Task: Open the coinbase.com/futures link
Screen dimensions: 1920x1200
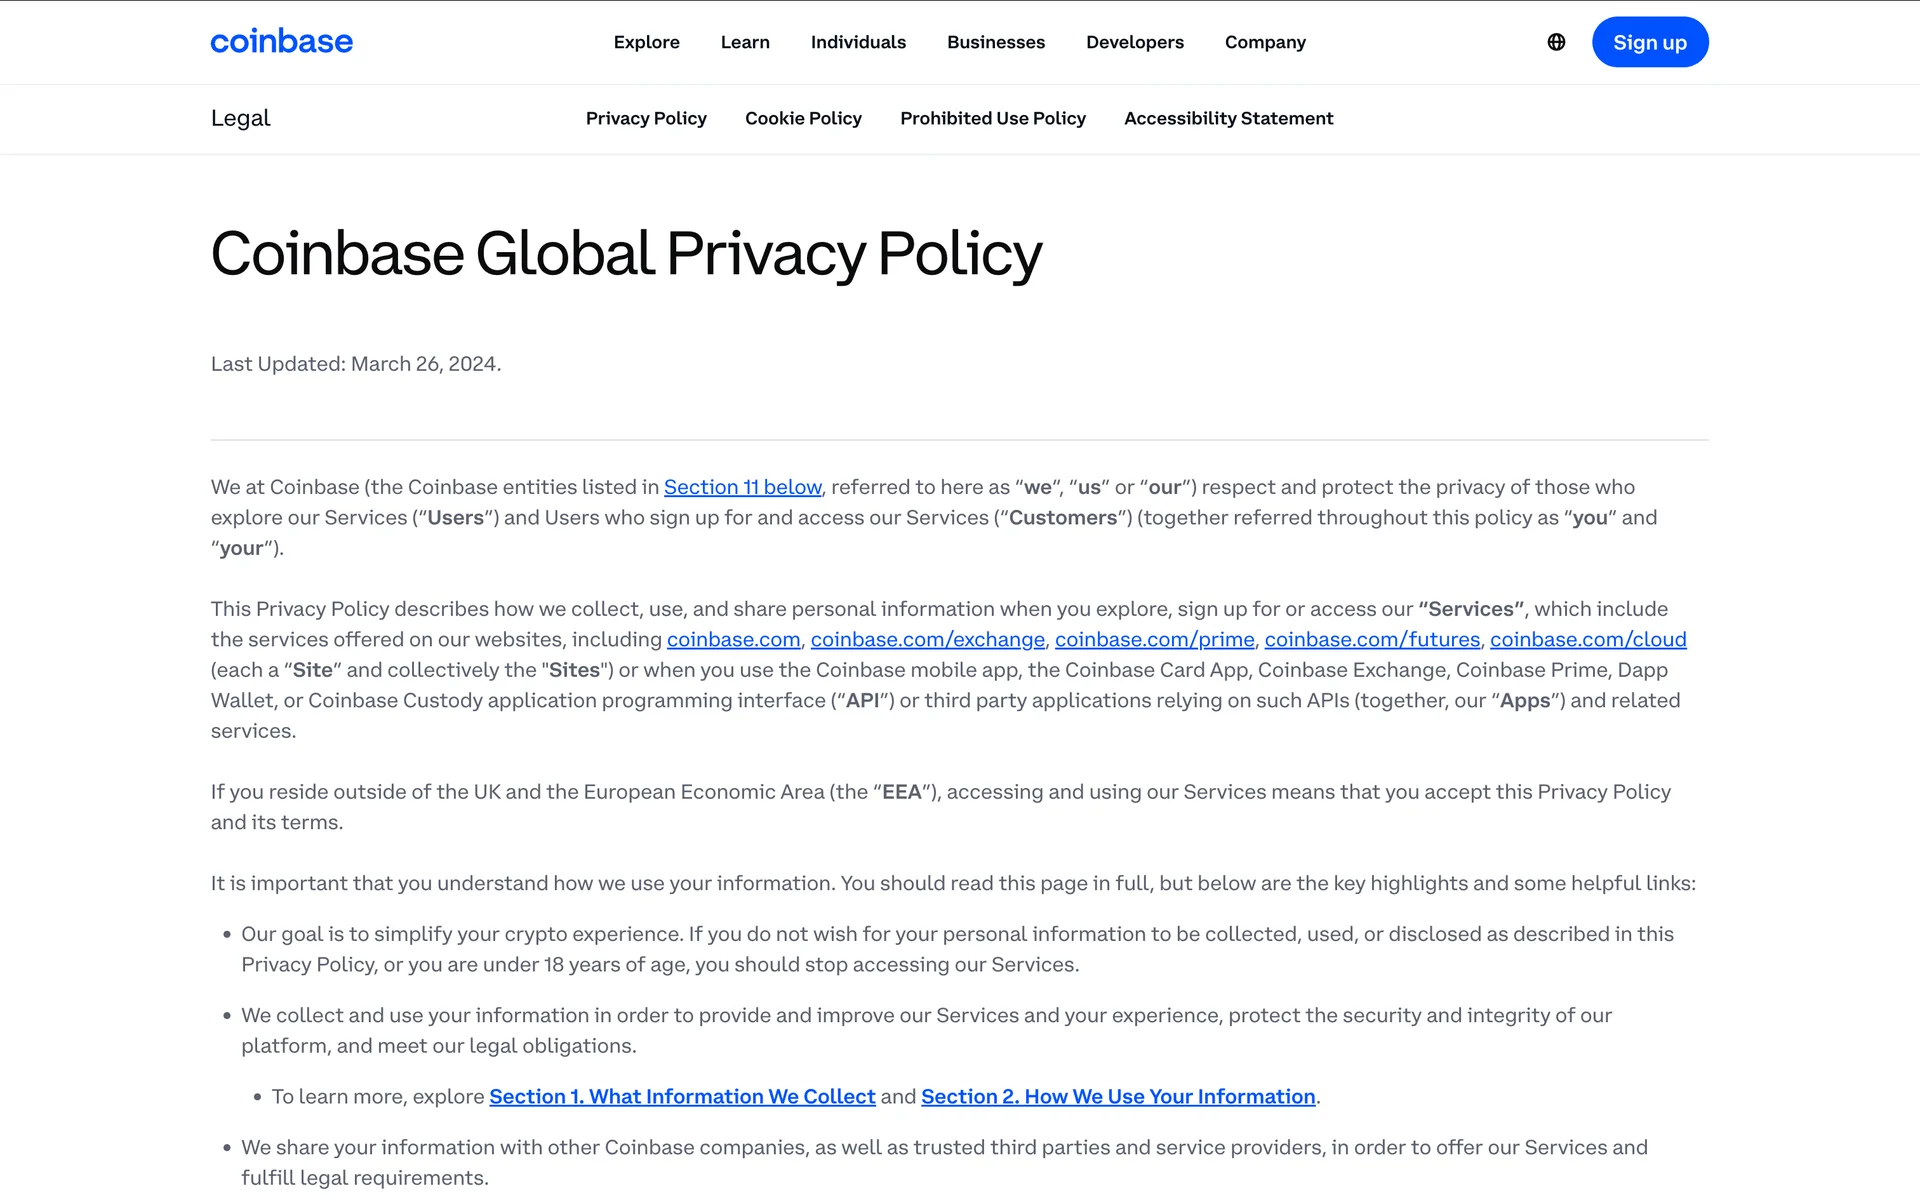Action: tap(1371, 639)
